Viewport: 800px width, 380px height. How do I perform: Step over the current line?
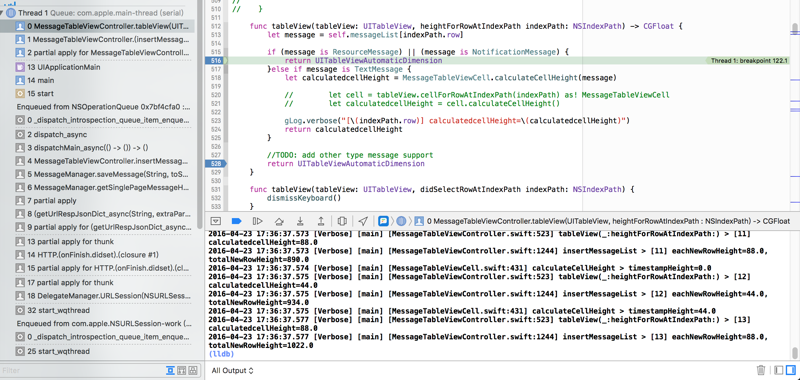click(279, 221)
